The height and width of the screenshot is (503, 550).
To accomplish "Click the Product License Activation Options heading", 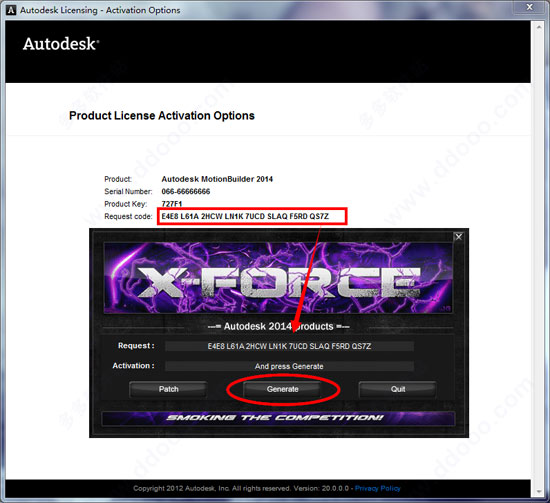I will (x=162, y=116).
